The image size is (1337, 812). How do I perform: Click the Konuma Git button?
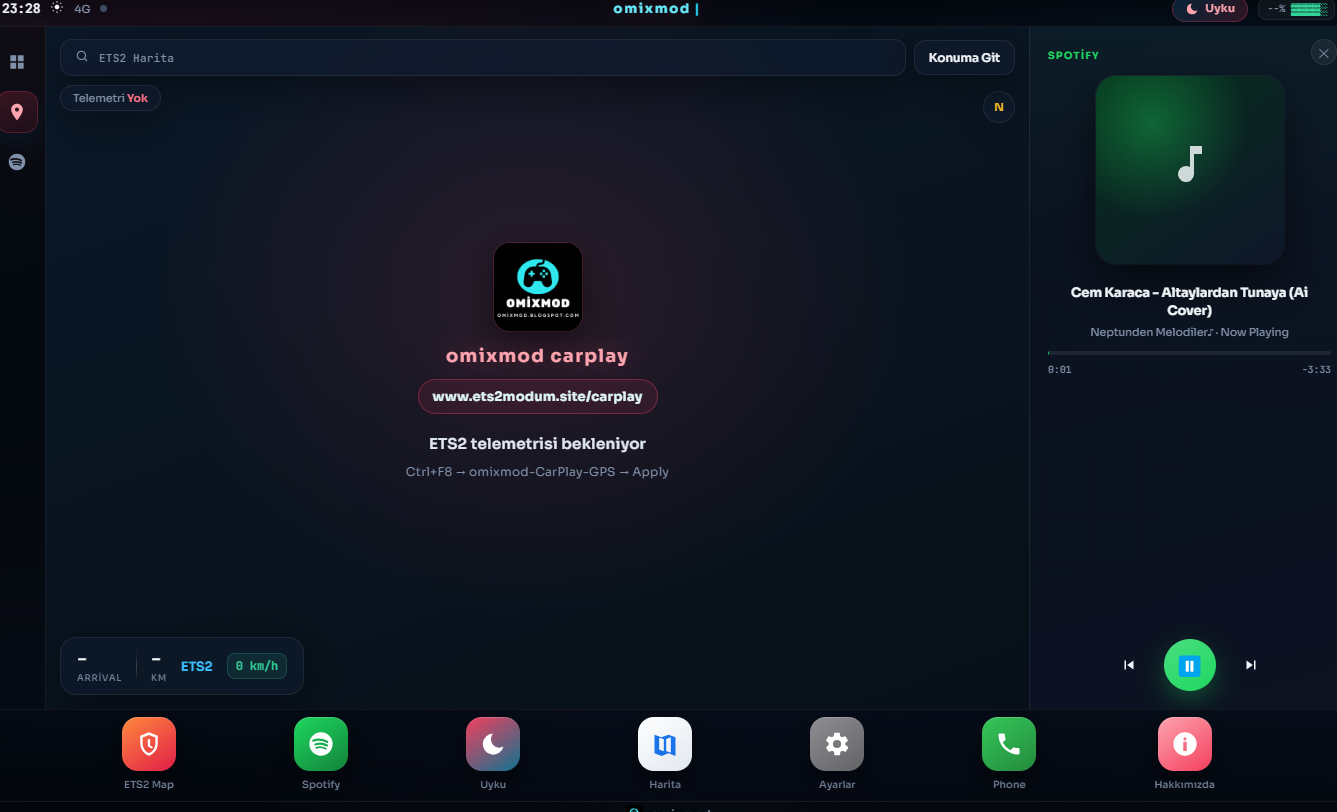tap(964, 57)
